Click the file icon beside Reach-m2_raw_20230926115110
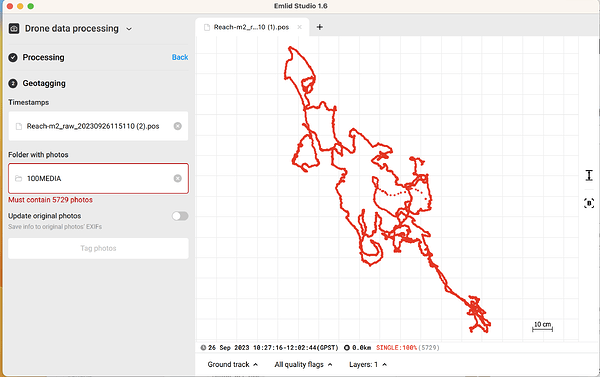Viewport: 600px width, 377px height. coord(18,126)
